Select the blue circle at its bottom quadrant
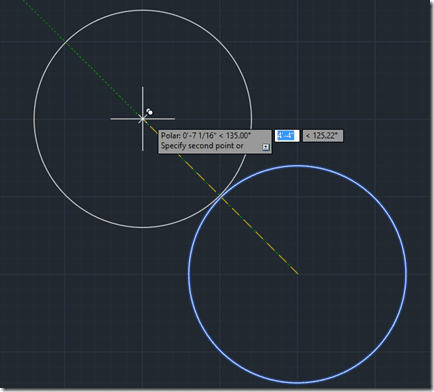 tap(298, 383)
